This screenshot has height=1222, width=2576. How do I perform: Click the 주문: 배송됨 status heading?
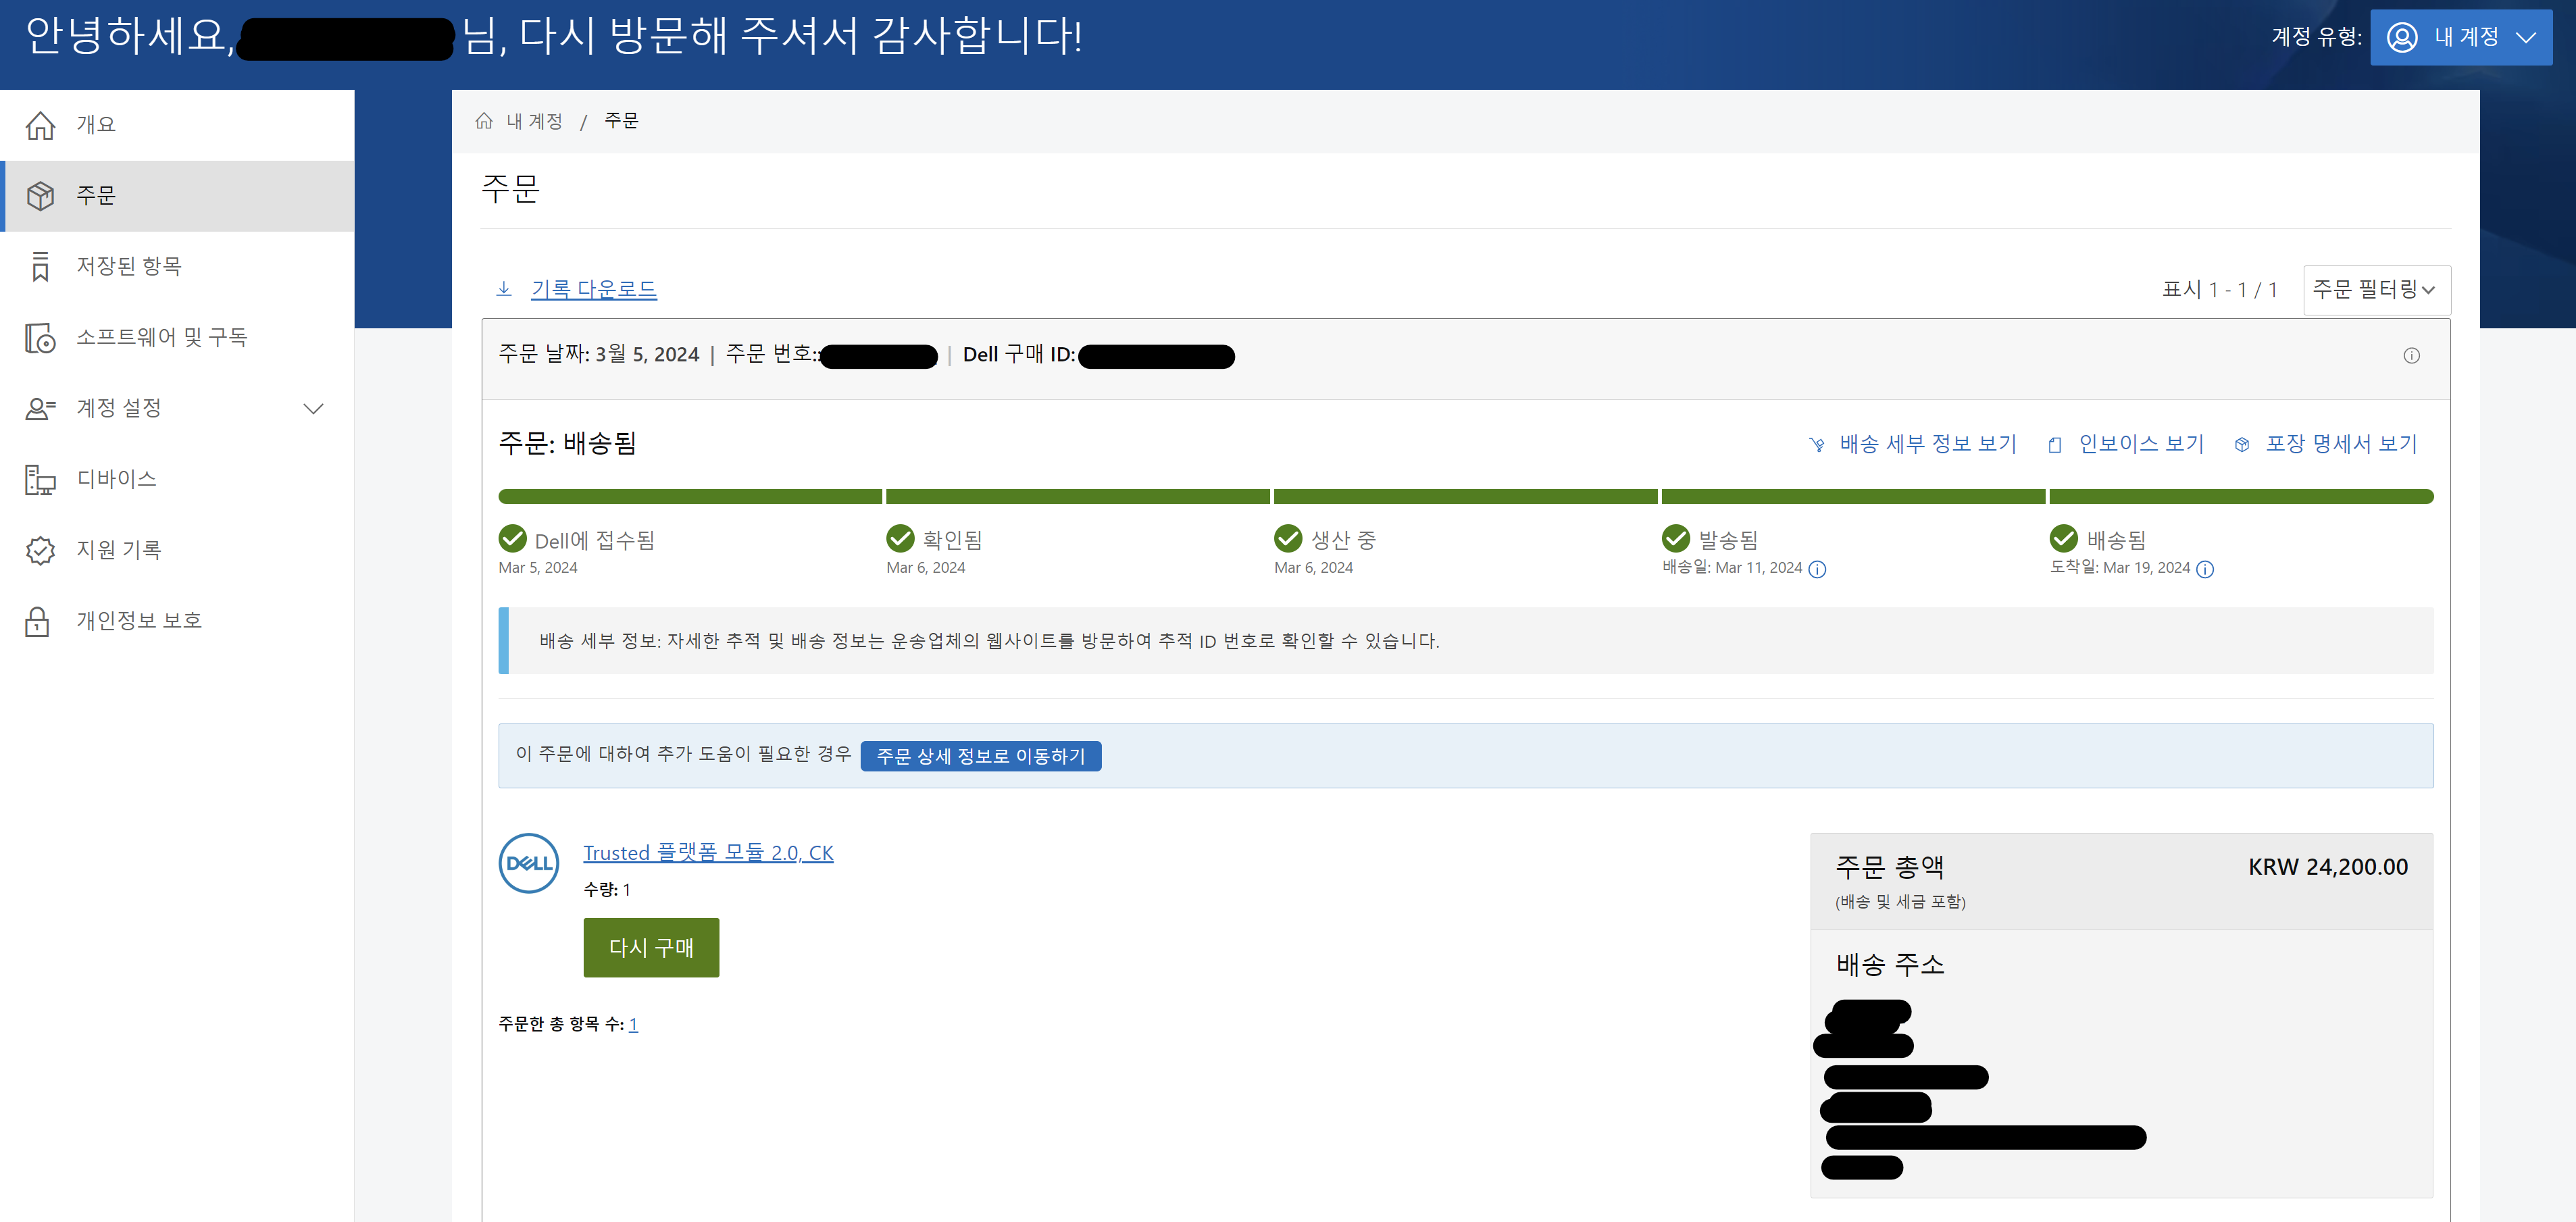point(568,444)
